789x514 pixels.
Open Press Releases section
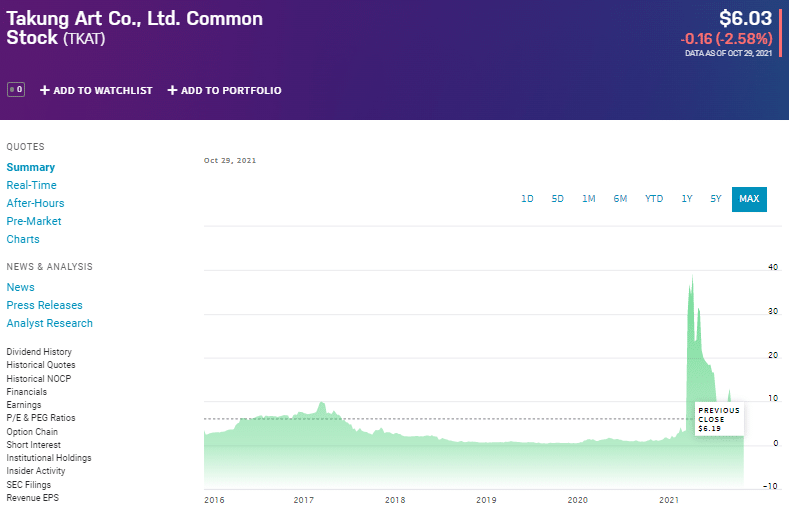click(44, 305)
